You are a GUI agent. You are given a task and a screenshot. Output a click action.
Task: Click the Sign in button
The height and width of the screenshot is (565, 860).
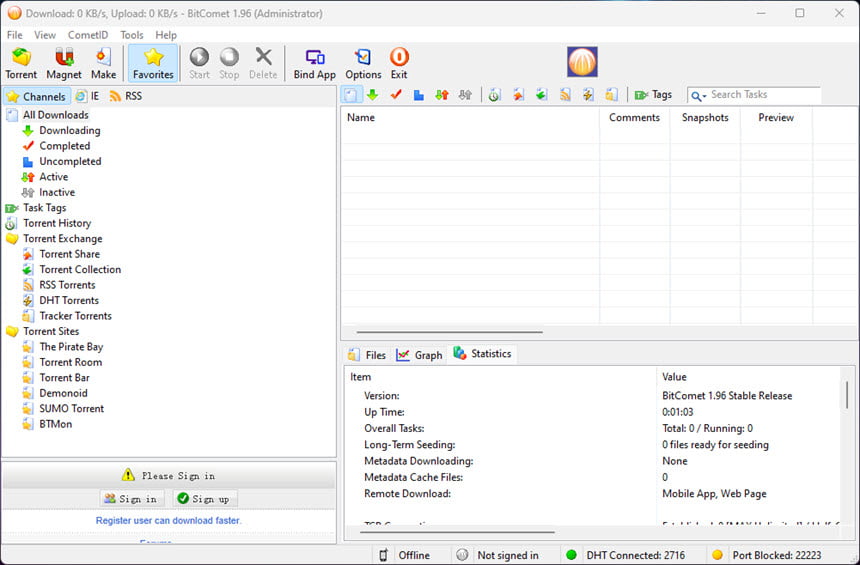132,499
